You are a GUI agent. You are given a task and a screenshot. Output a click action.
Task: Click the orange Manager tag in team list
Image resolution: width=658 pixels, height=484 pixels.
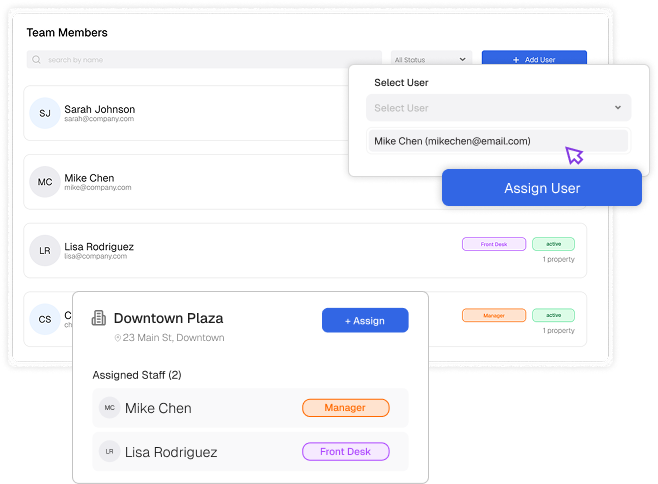pos(493,315)
